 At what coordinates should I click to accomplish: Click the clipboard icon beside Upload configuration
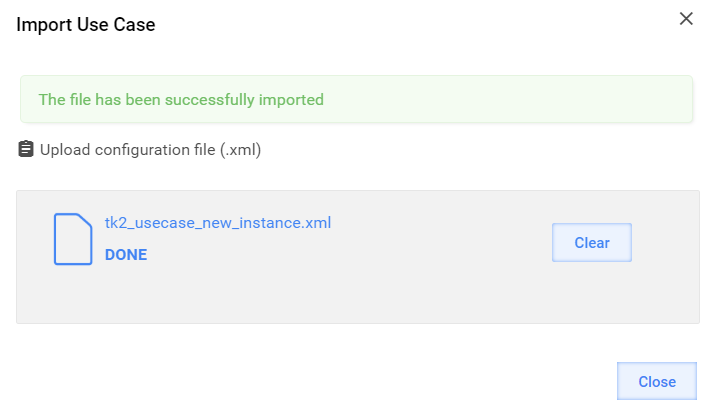[26, 149]
